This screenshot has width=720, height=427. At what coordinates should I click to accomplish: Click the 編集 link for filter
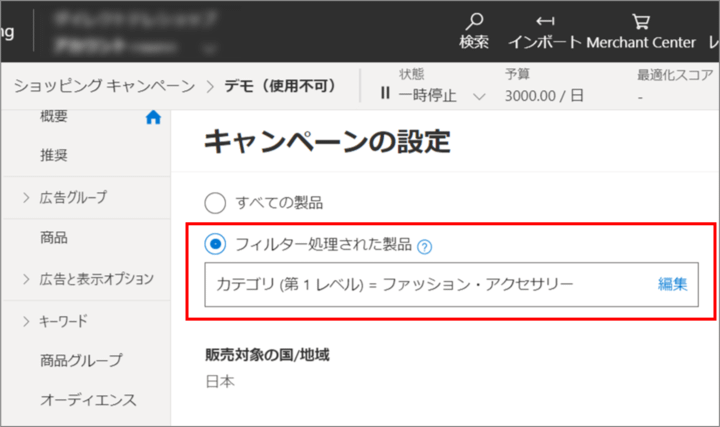(672, 284)
